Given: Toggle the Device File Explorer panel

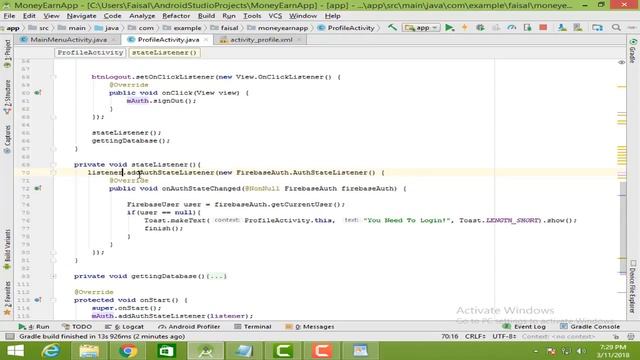Looking at the screenshot, I should tap(633, 287).
